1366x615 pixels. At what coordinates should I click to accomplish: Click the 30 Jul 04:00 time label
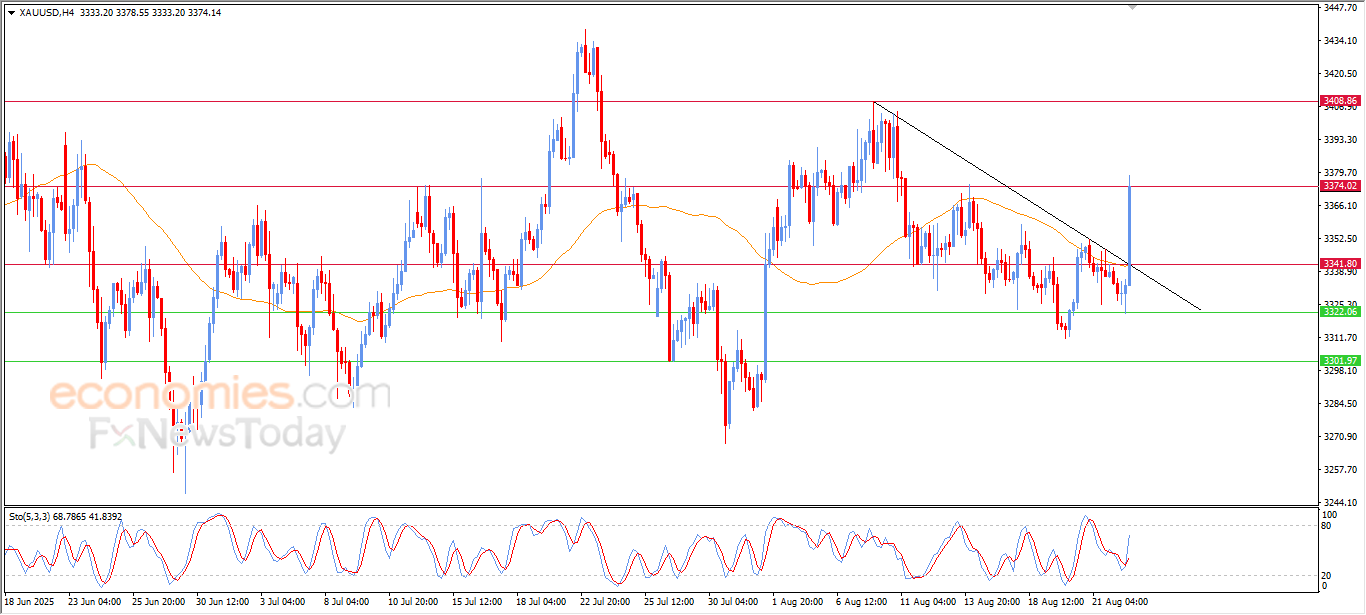coord(735,603)
